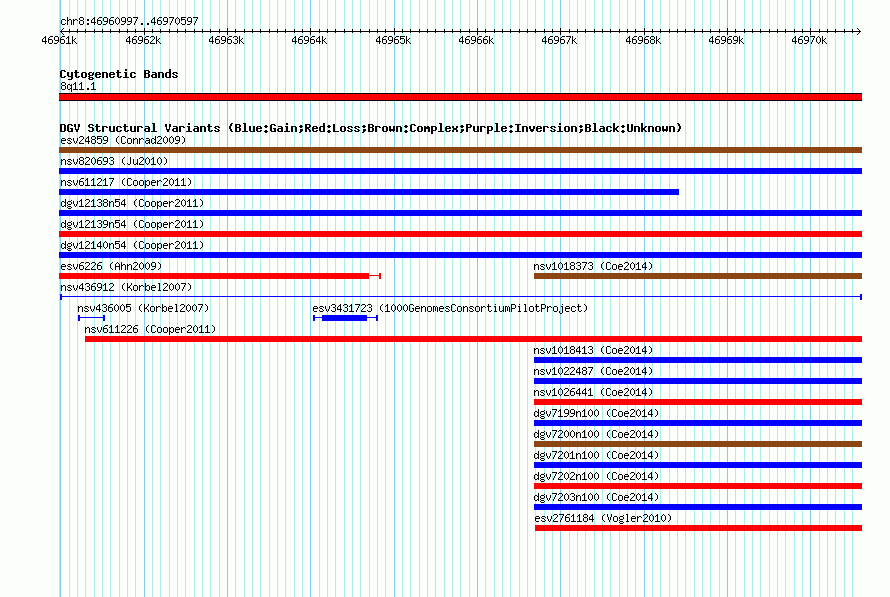Click the blue esv3431723 gain block
The width and height of the screenshot is (890, 597).
pyautogui.click(x=345, y=318)
